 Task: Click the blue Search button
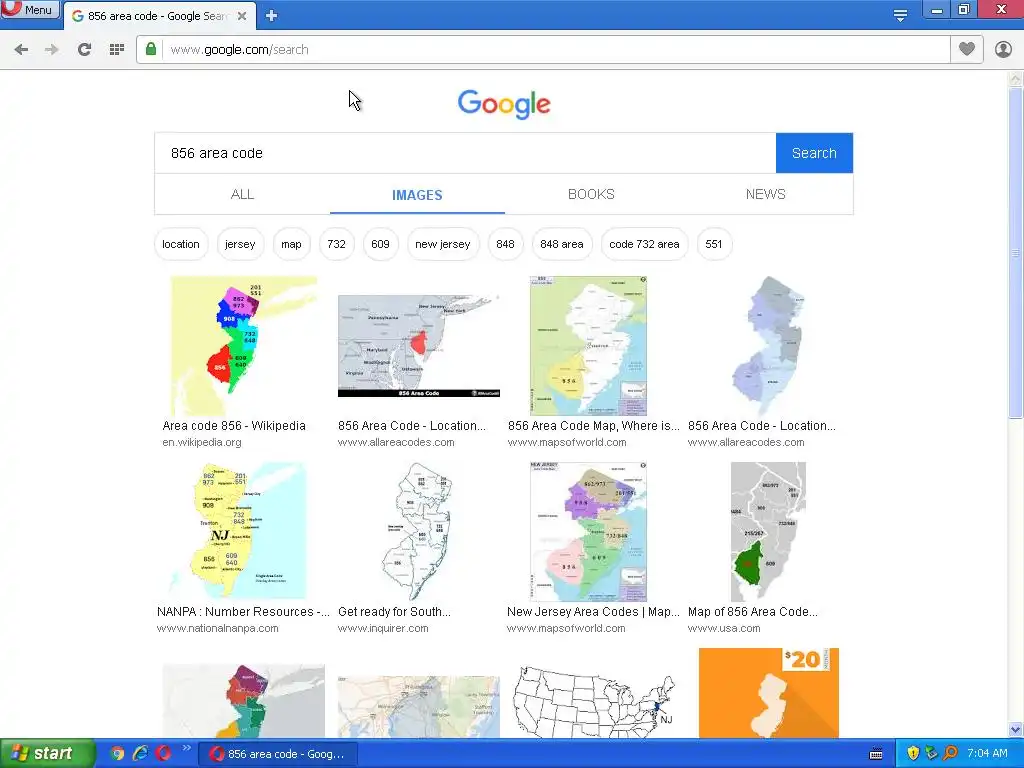[814, 153]
